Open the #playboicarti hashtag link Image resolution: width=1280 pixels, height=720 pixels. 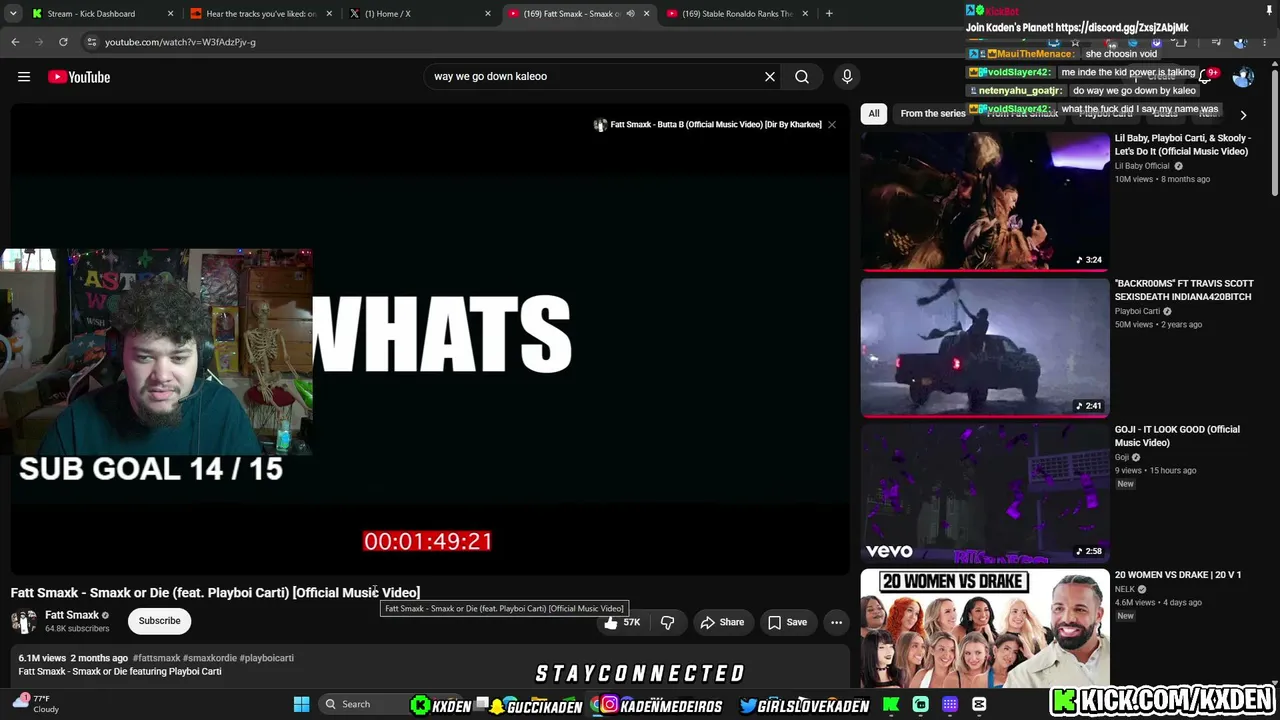pos(265,658)
